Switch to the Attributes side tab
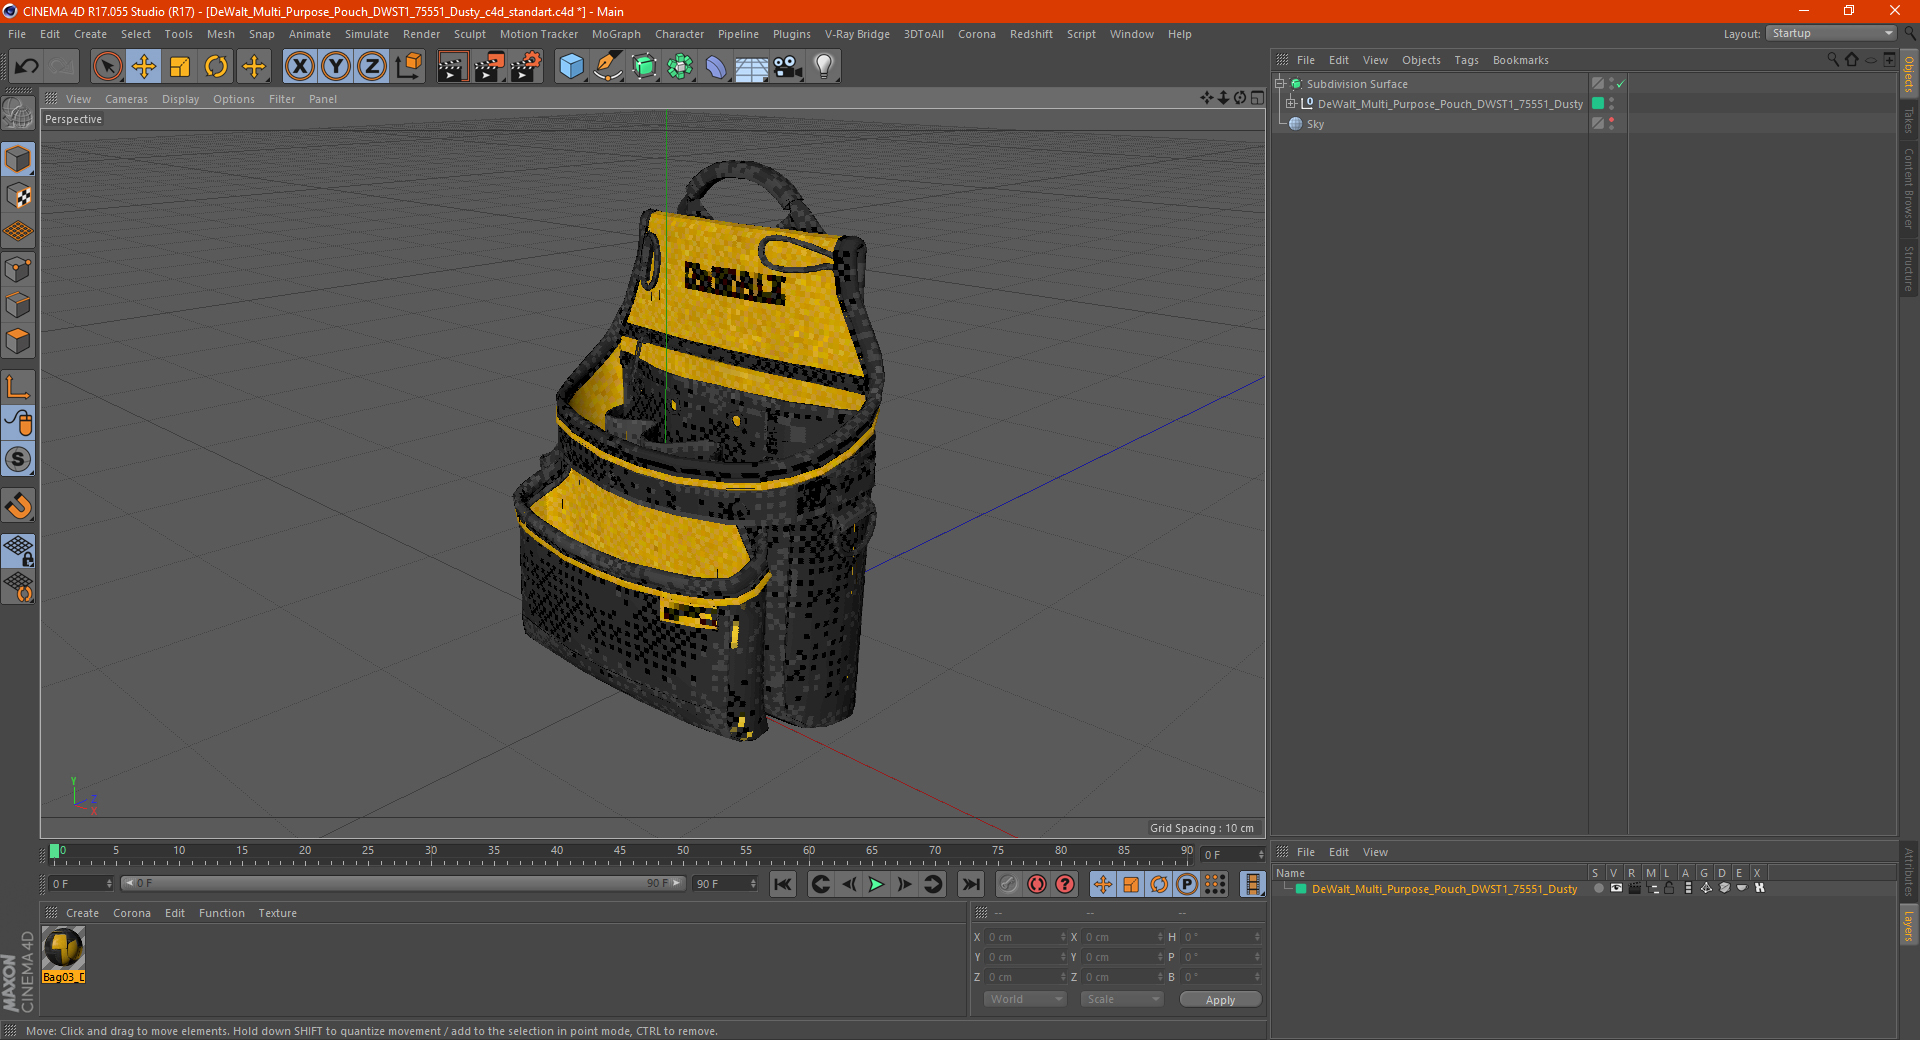This screenshot has height=1040, width=1920. pyautogui.click(x=1908, y=872)
